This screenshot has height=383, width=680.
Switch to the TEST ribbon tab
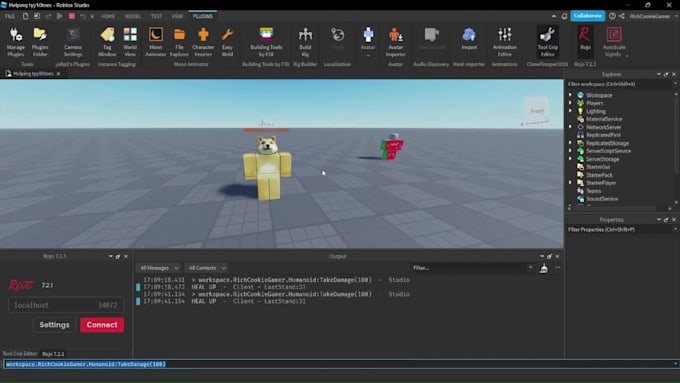[156, 16]
